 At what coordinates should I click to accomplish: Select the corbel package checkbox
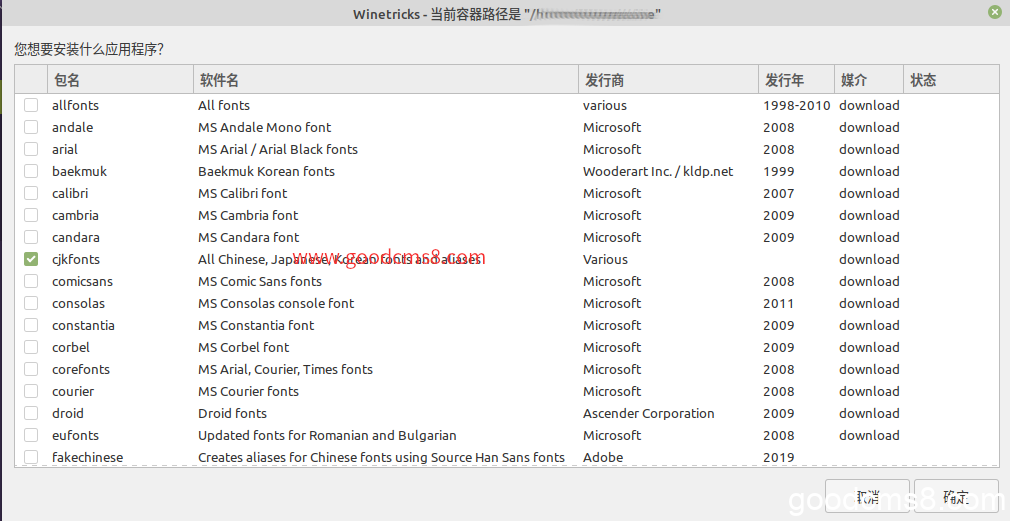(31, 347)
